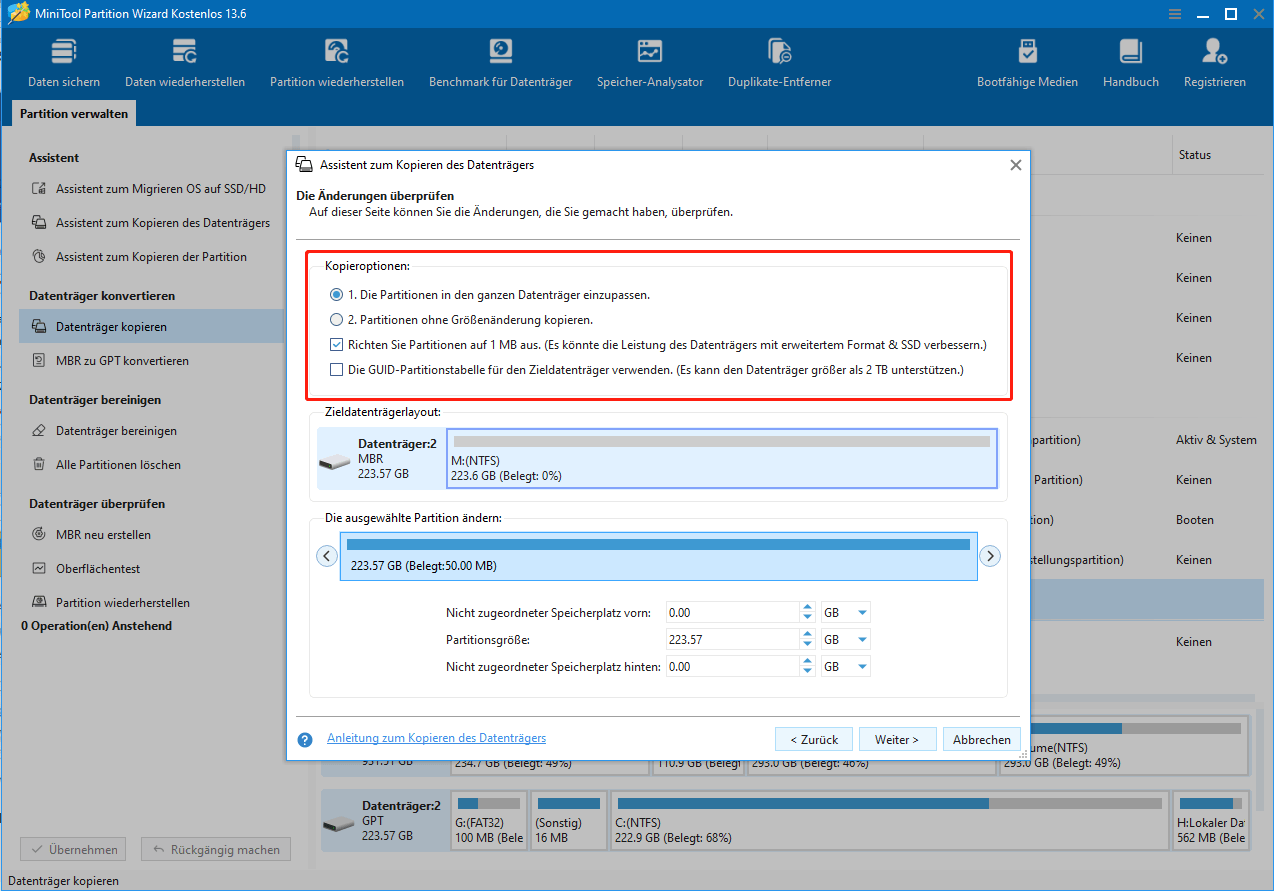
Task: Click Abbrechen to cancel wizard
Action: click(x=981, y=740)
